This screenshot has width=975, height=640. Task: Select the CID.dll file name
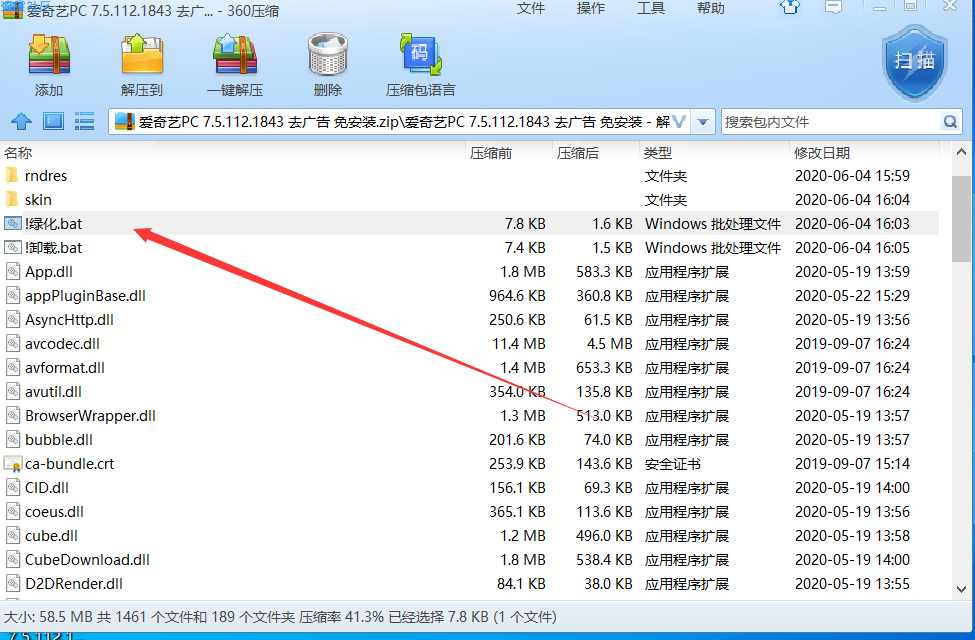click(x=47, y=488)
